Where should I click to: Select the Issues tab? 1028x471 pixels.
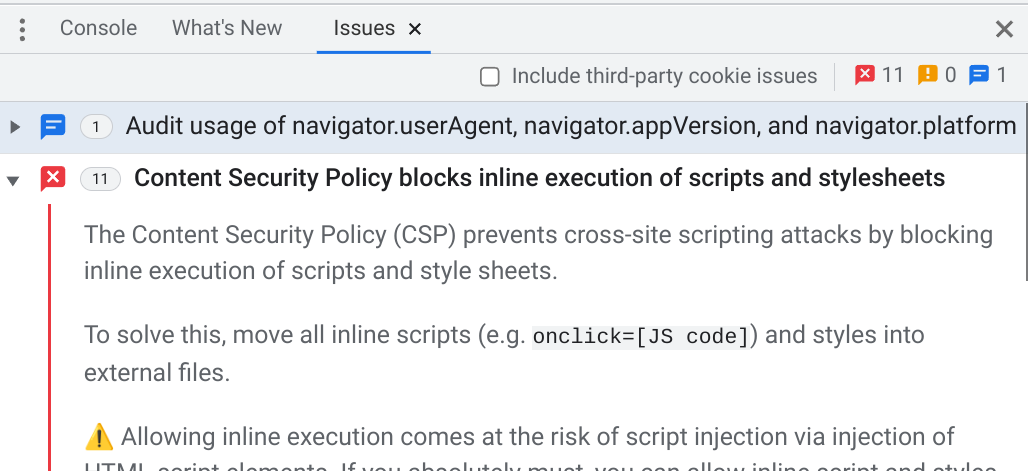(364, 28)
